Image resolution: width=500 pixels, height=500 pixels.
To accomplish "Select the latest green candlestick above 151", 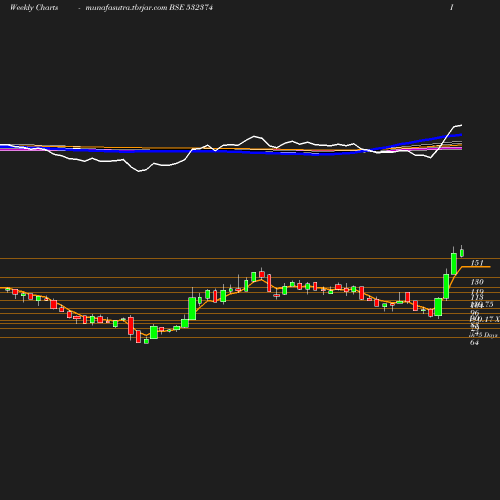I will [x=462, y=253].
